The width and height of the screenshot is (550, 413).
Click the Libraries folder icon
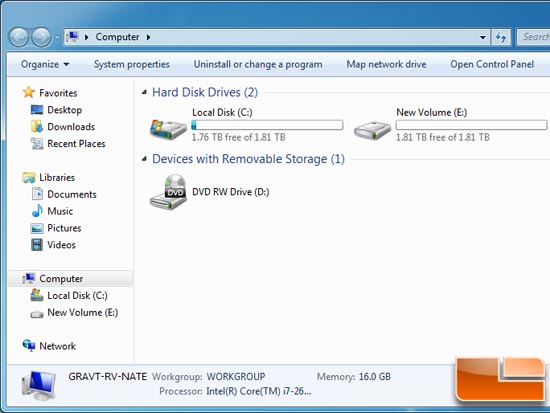point(28,177)
